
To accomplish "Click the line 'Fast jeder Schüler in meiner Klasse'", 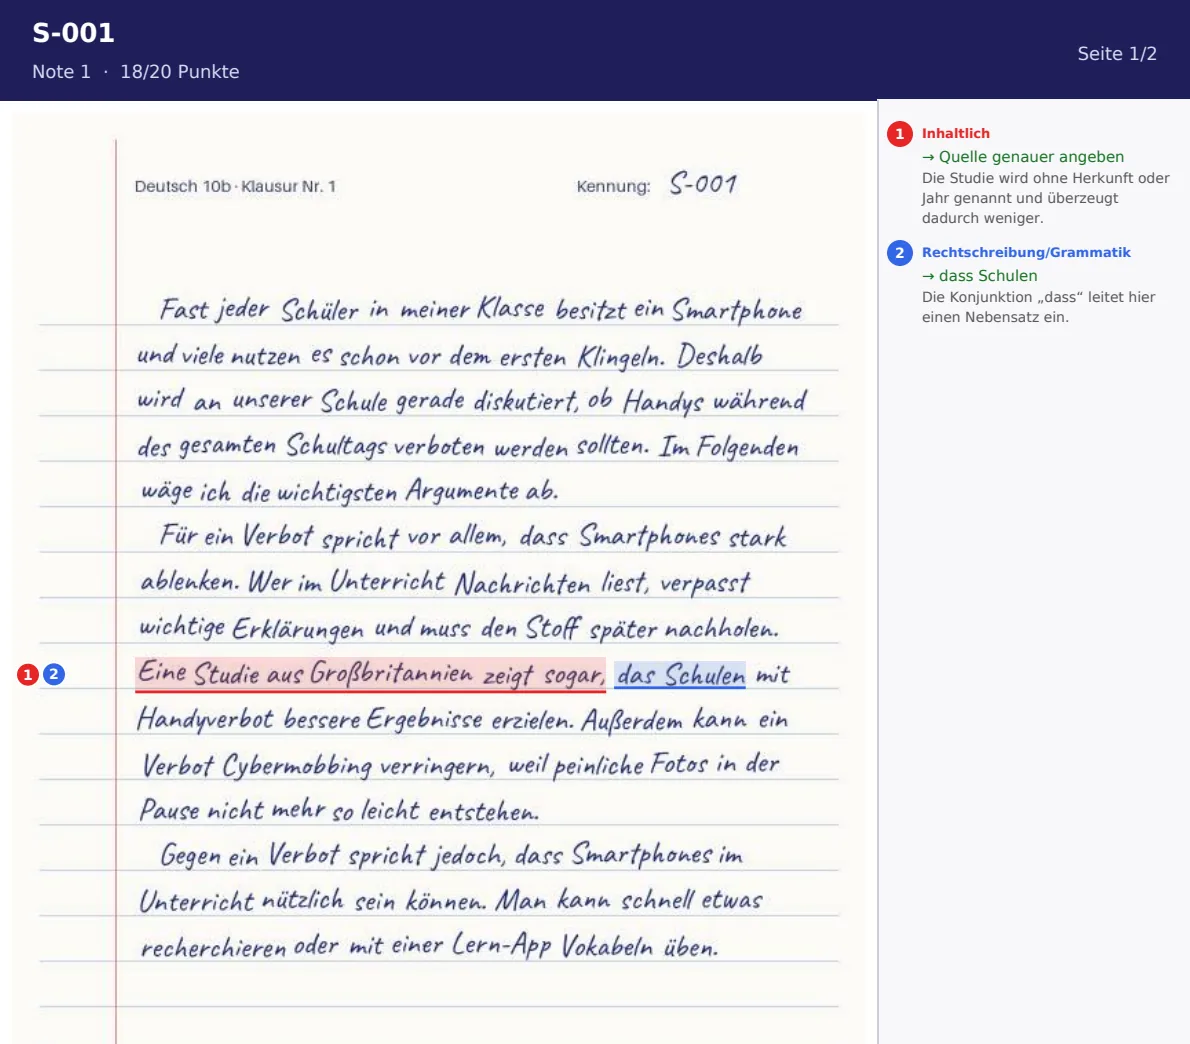I will tap(480, 310).
